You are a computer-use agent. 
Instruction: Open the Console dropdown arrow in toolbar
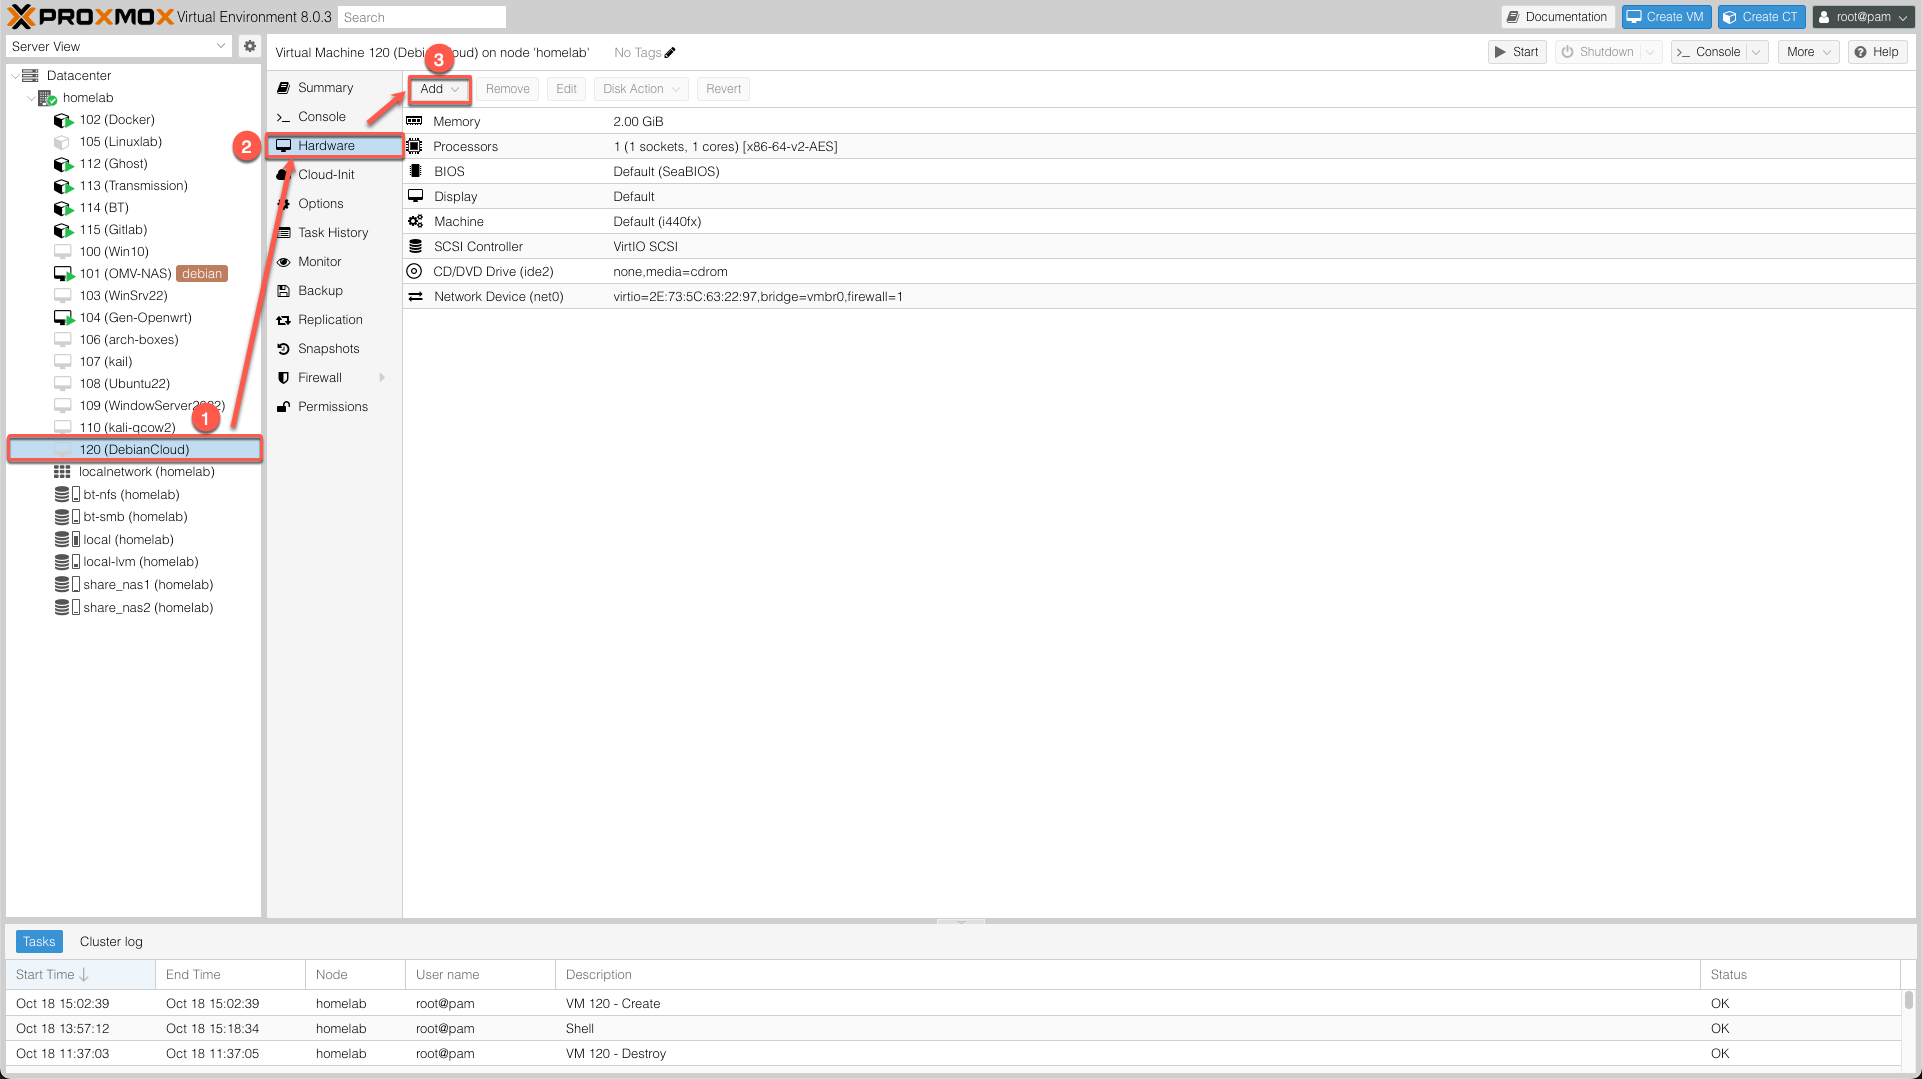point(1757,52)
